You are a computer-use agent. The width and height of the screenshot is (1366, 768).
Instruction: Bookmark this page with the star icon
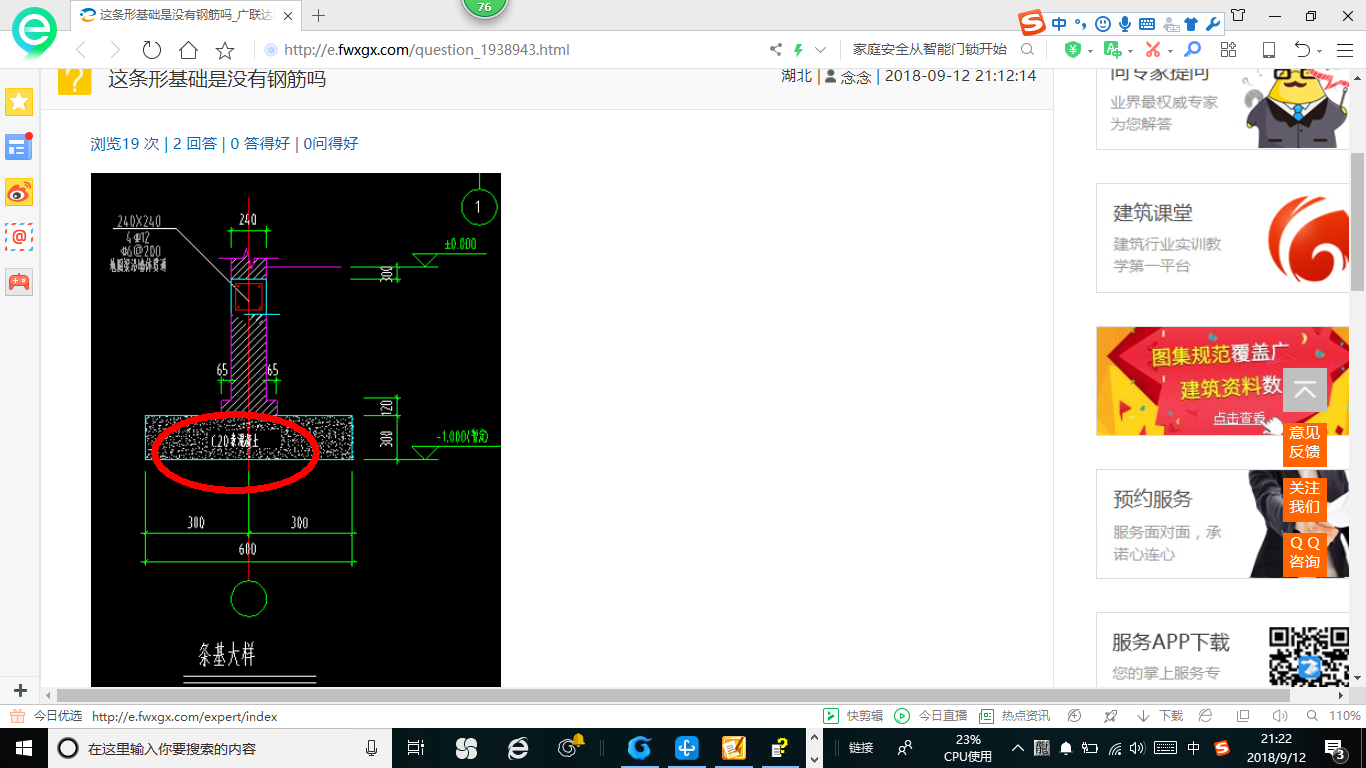tap(225, 50)
